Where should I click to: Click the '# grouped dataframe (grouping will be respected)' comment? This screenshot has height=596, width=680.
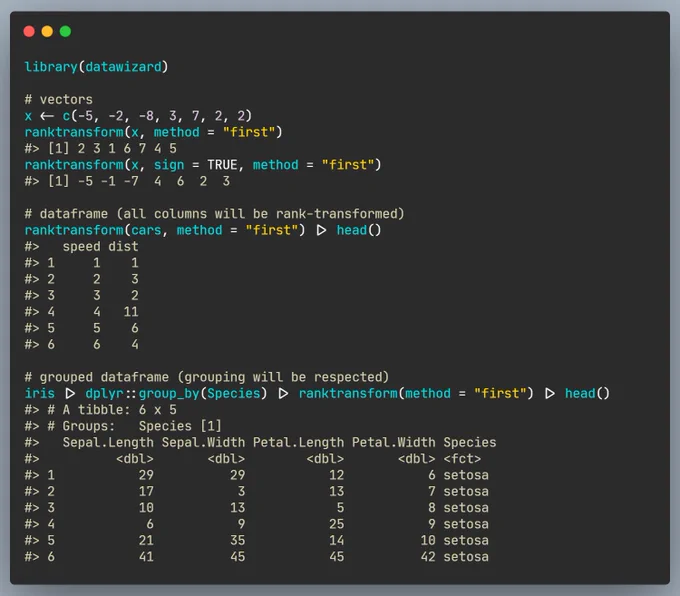click(x=206, y=377)
